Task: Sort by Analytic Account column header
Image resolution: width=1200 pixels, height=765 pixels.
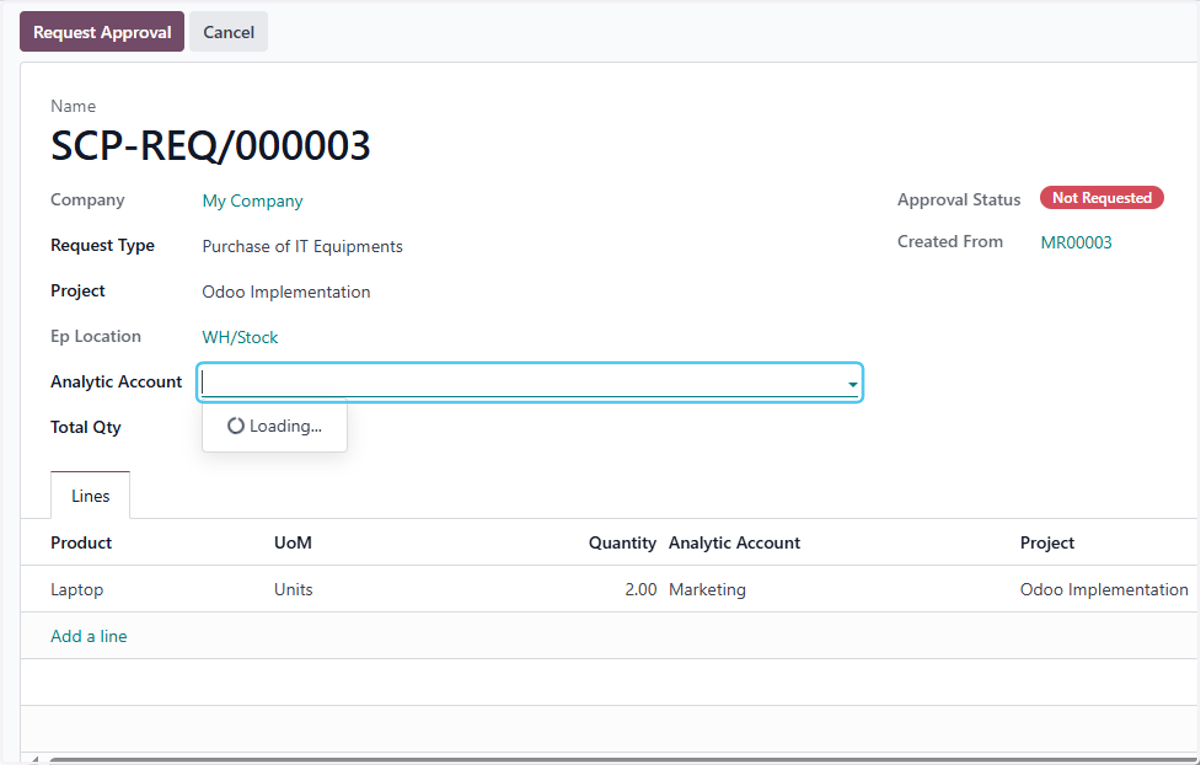Action: click(x=734, y=542)
